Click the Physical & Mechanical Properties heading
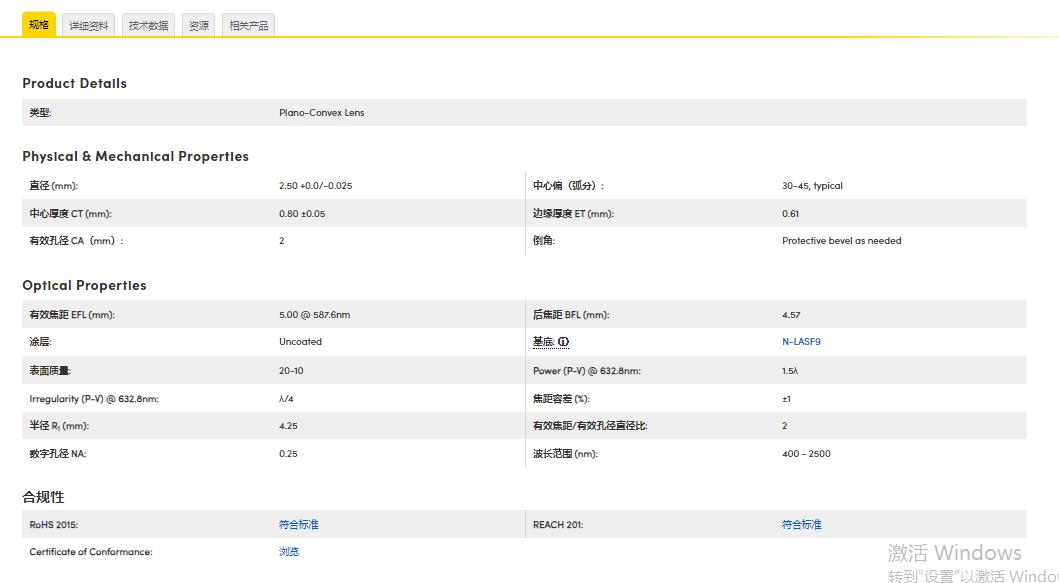The image size is (1059, 583). pyautogui.click(x=135, y=156)
